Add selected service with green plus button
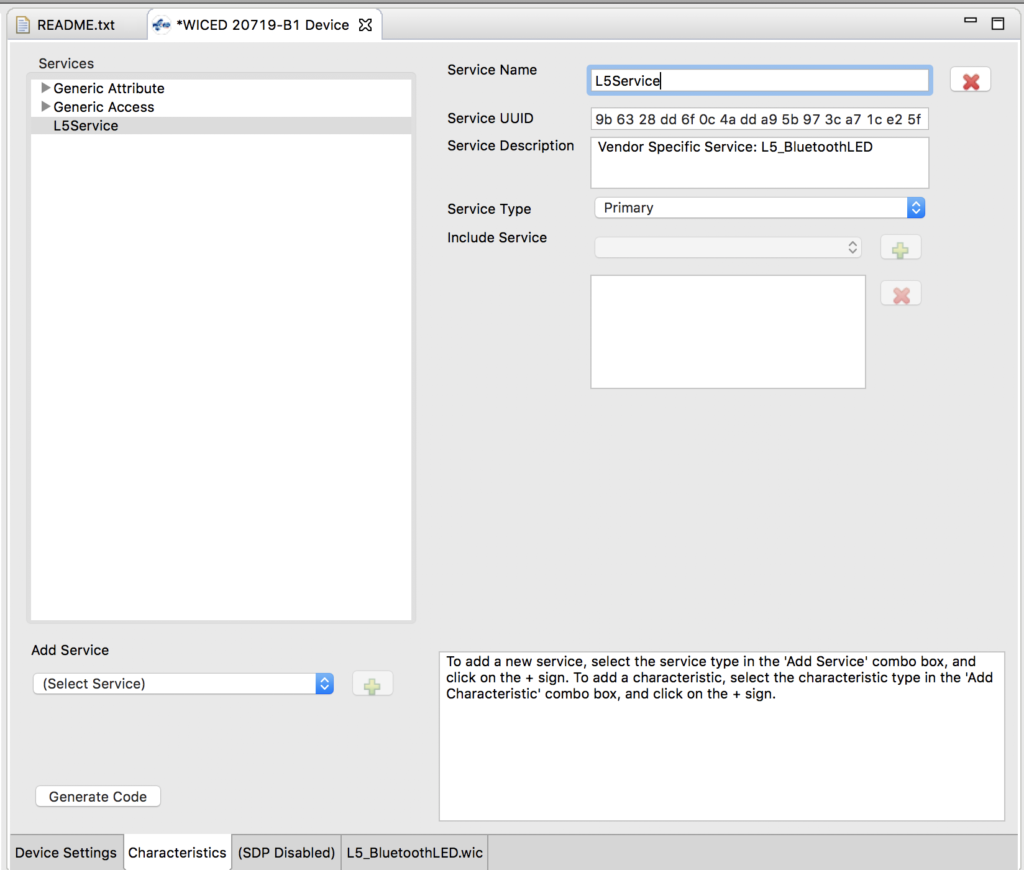Image resolution: width=1024 pixels, height=870 pixels. (372, 685)
